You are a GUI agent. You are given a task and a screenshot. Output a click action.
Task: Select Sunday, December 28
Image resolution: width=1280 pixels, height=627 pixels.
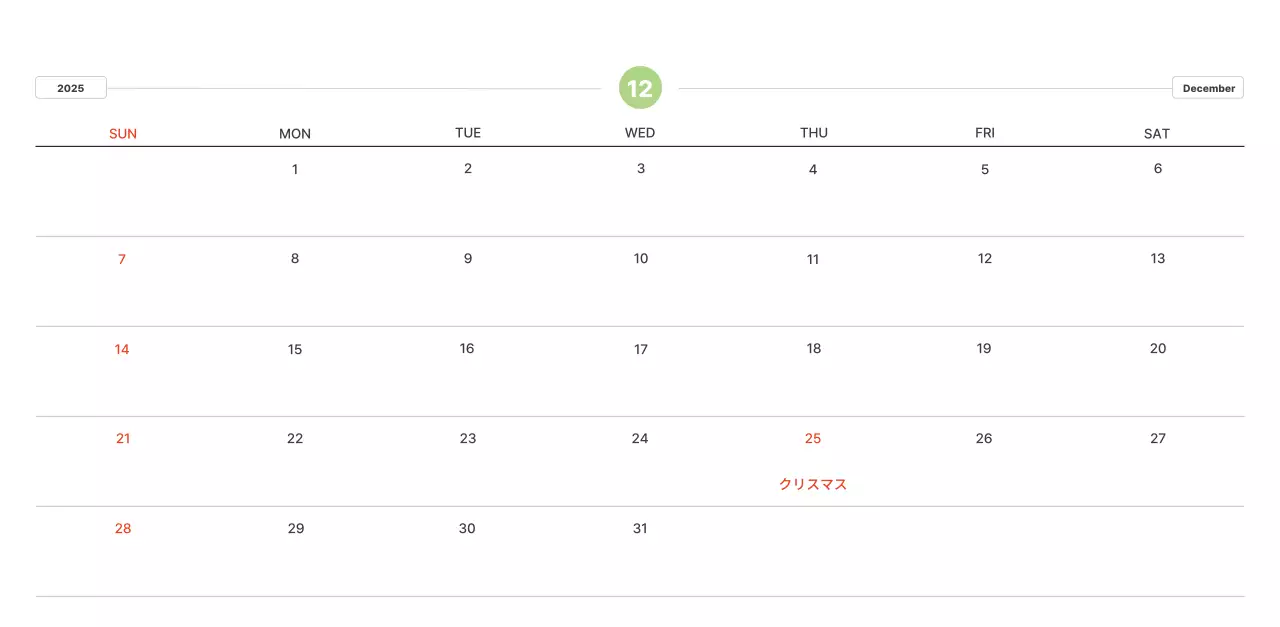point(123,528)
